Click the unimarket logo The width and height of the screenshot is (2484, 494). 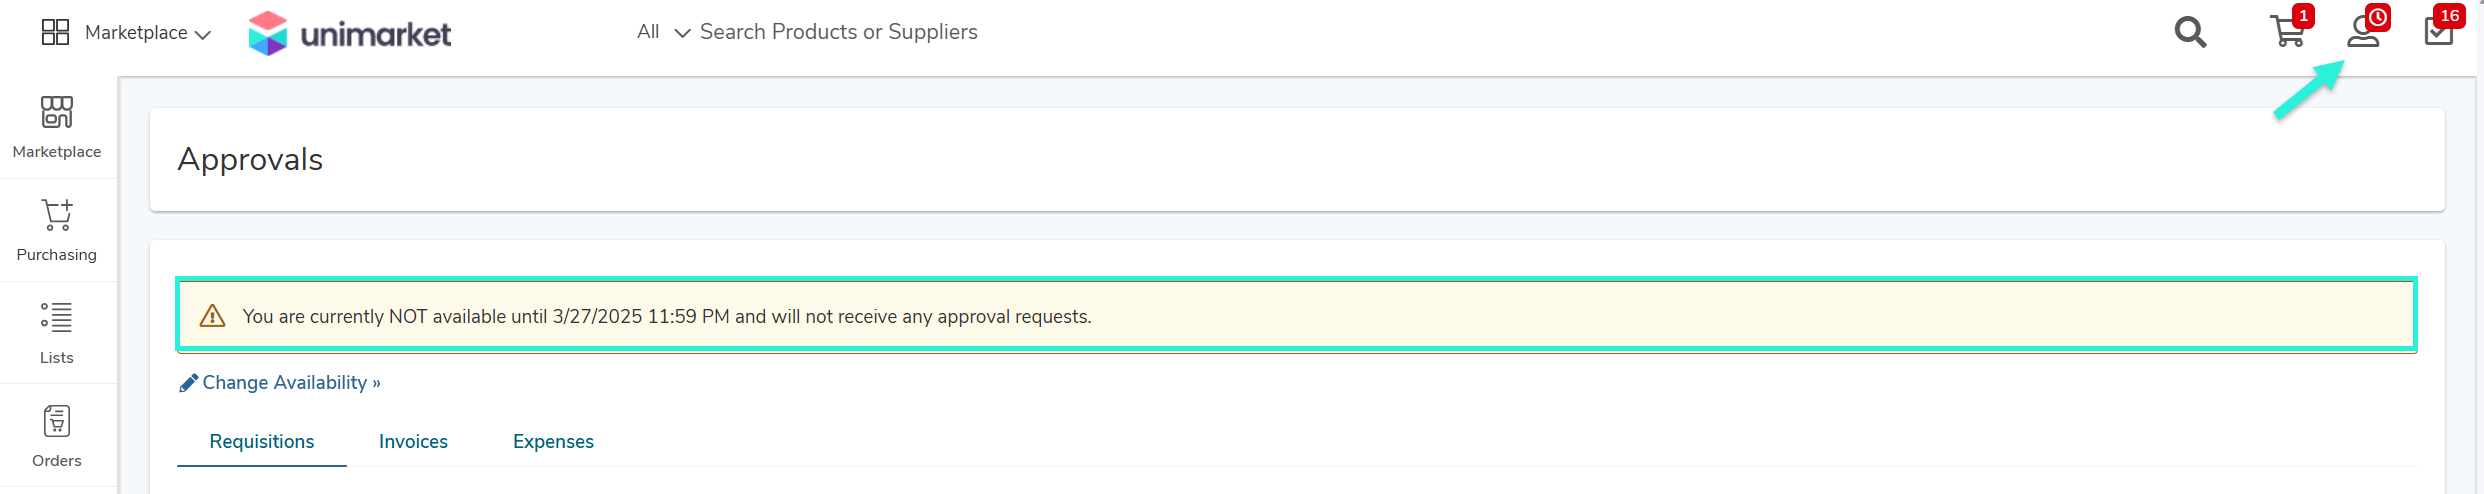350,33
